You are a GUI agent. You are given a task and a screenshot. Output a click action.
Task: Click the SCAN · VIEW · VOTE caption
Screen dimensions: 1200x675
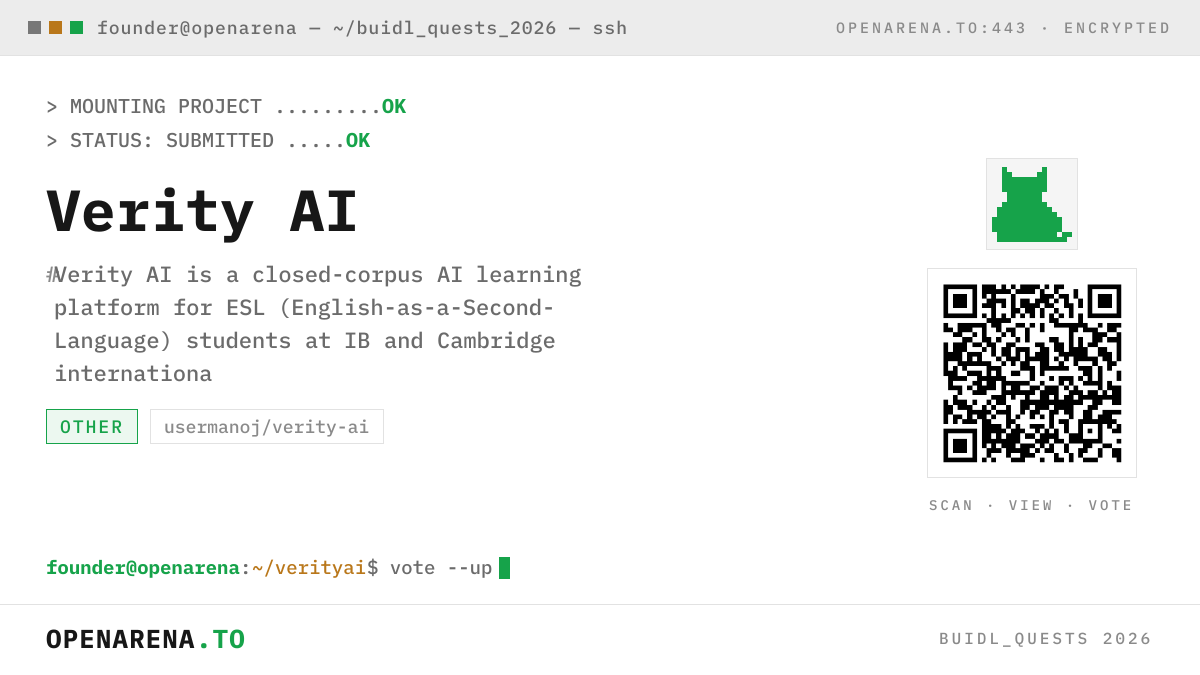[1031, 505]
